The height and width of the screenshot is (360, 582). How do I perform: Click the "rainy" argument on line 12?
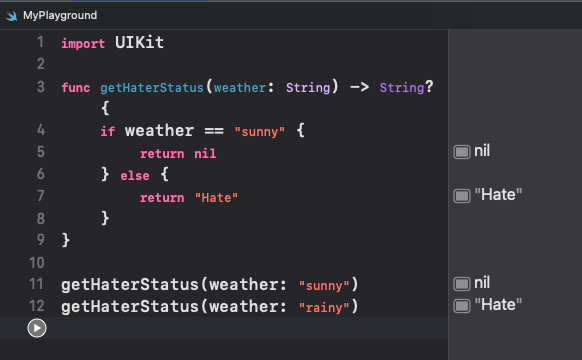click(x=324, y=307)
